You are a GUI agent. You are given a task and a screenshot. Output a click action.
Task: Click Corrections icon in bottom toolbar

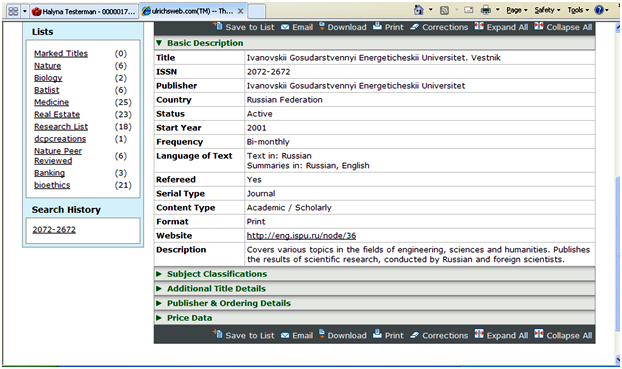click(415, 335)
